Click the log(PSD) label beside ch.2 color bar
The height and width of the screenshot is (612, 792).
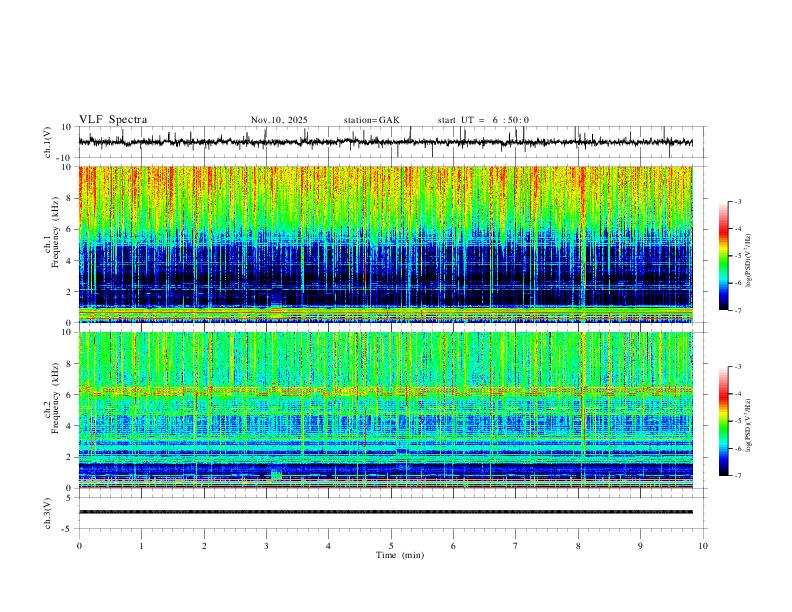coord(749,426)
